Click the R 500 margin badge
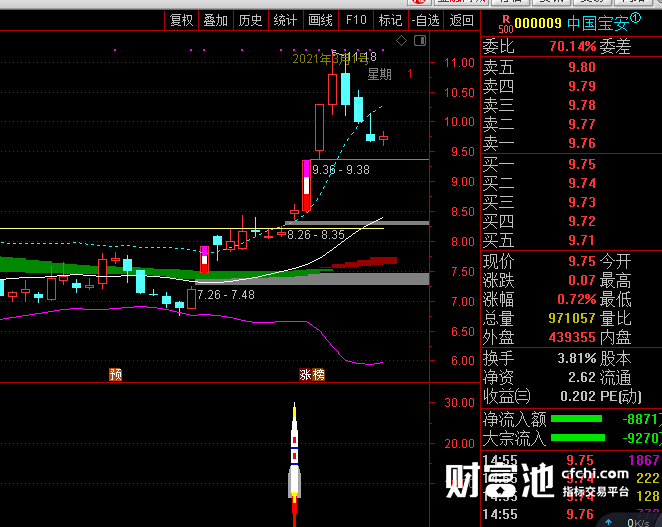 (505, 24)
